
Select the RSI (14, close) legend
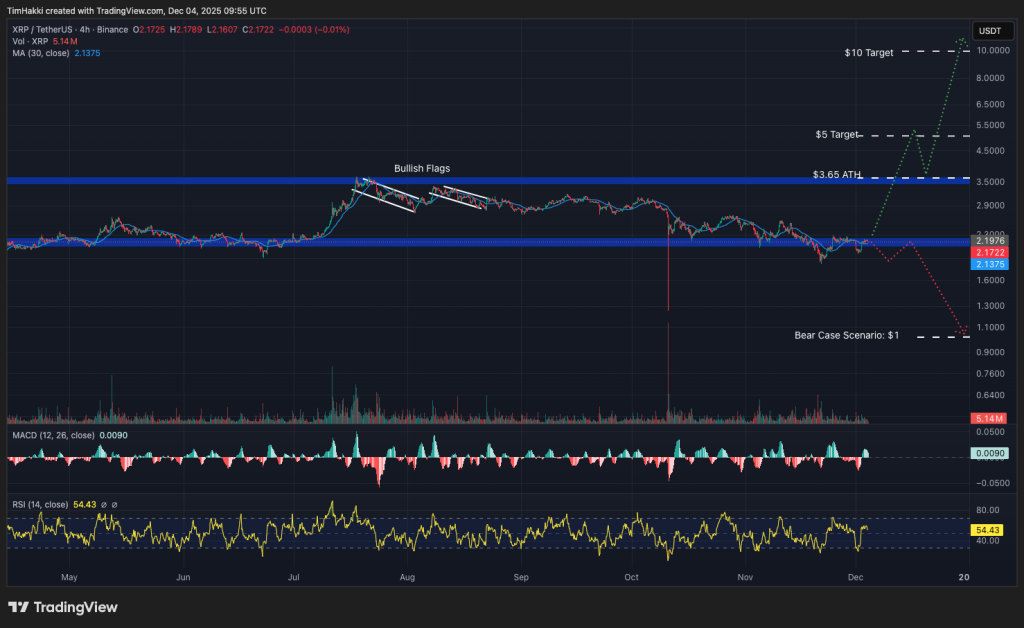click(40, 504)
